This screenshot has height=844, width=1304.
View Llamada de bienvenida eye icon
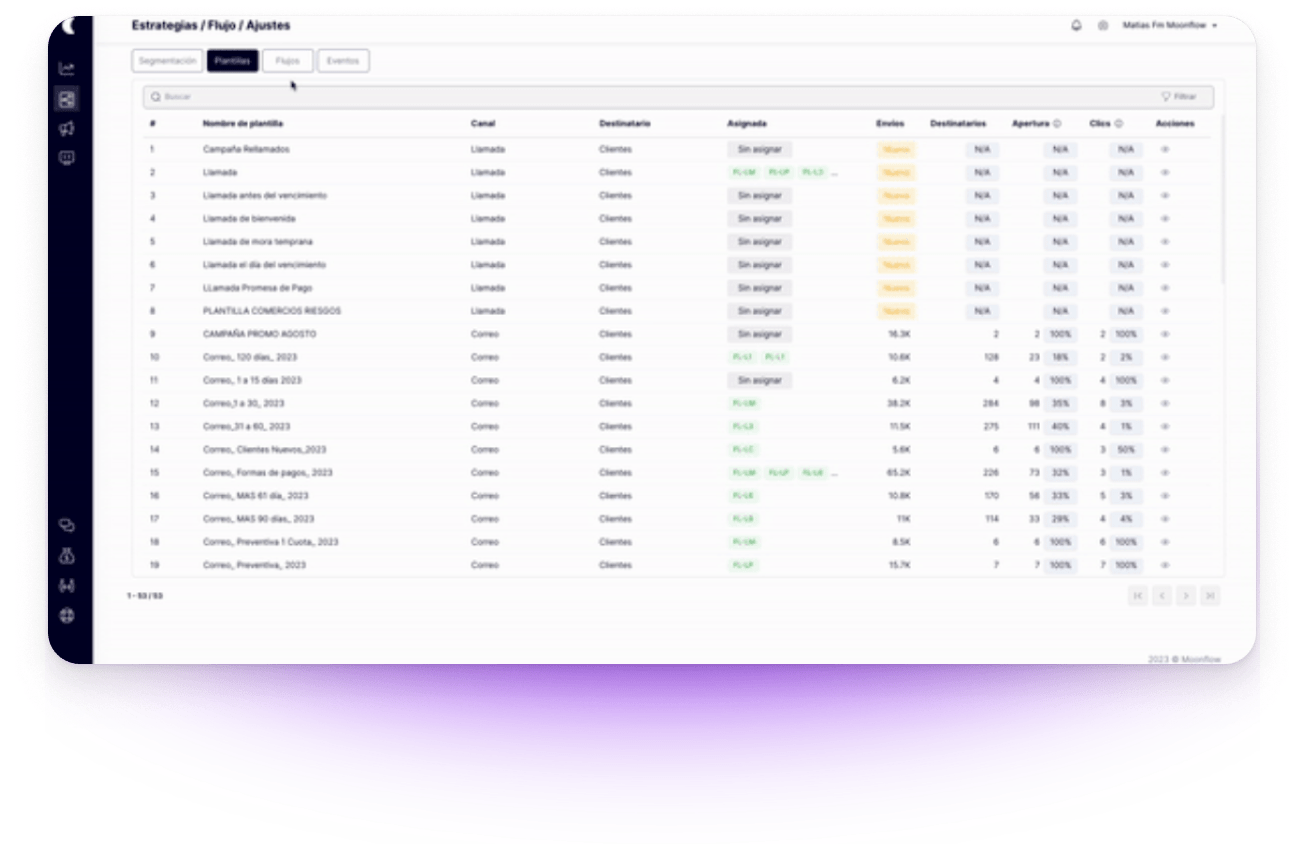coord(1165,218)
